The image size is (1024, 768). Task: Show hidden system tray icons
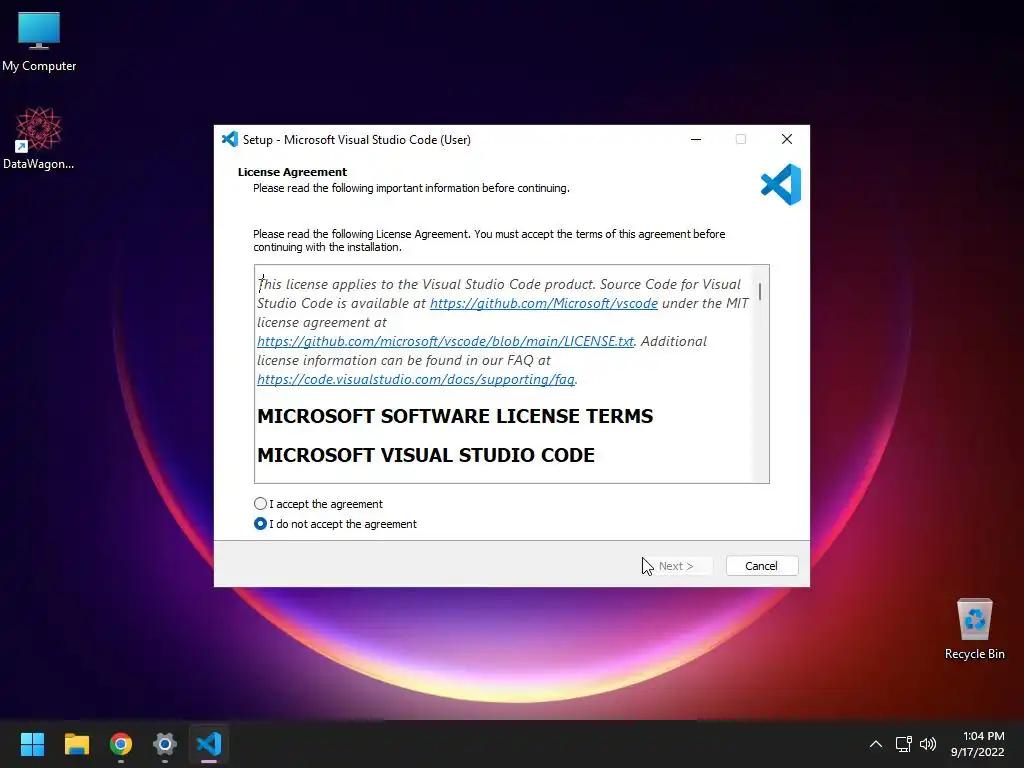(876, 744)
